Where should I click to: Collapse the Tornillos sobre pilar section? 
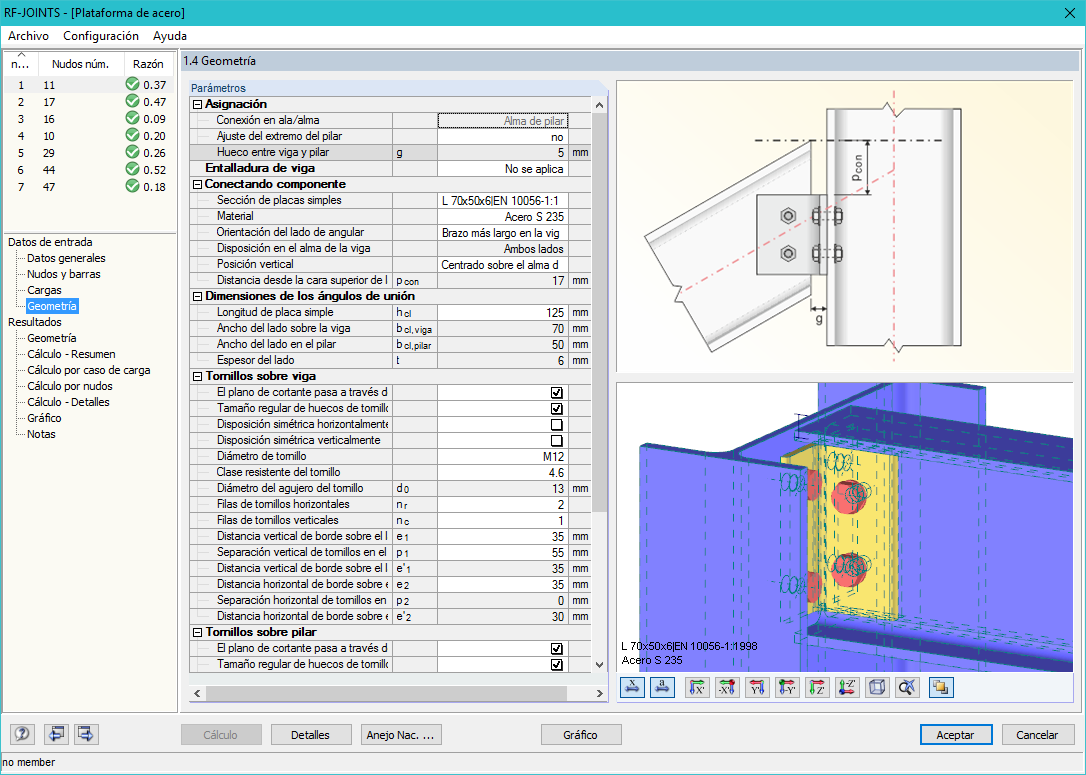(197, 632)
